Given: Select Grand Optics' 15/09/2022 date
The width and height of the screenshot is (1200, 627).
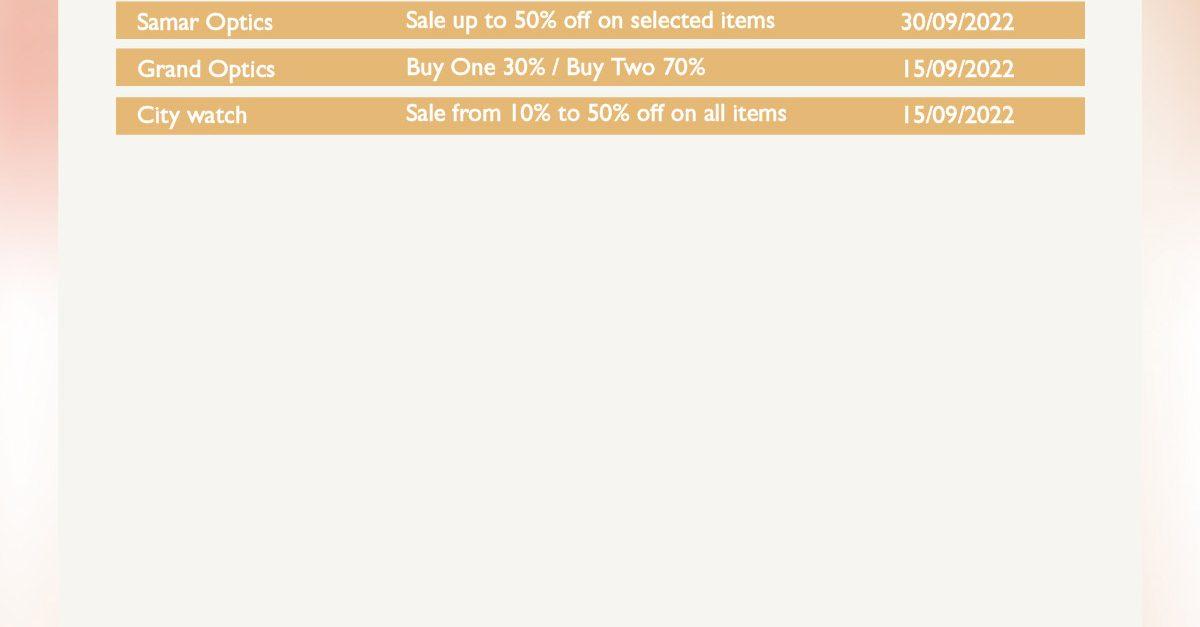Looking at the screenshot, I should pos(957,69).
